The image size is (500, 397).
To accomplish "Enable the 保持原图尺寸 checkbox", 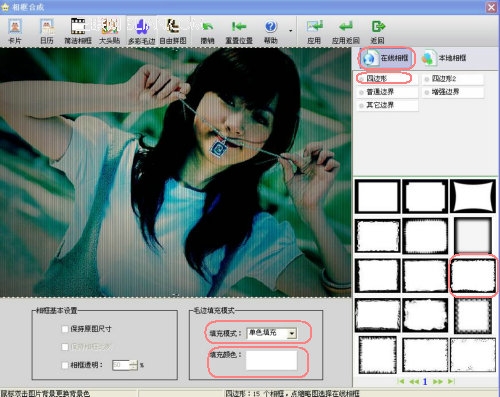I will [65, 329].
